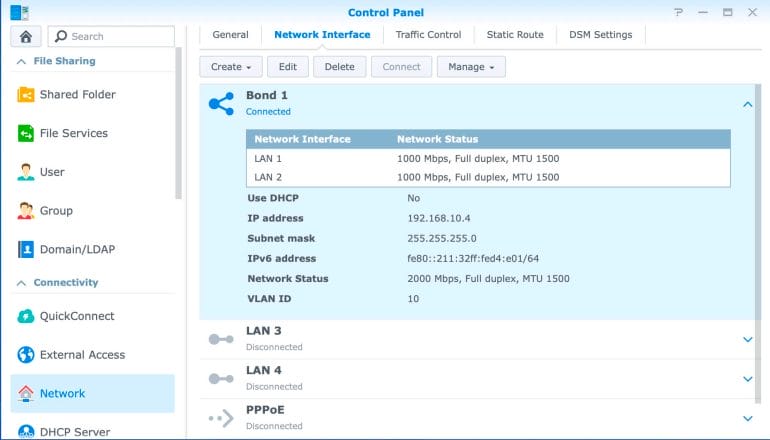This screenshot has height=440, width=770.
Task: Select the LAN 2 table row
Action: pos(488,177)
